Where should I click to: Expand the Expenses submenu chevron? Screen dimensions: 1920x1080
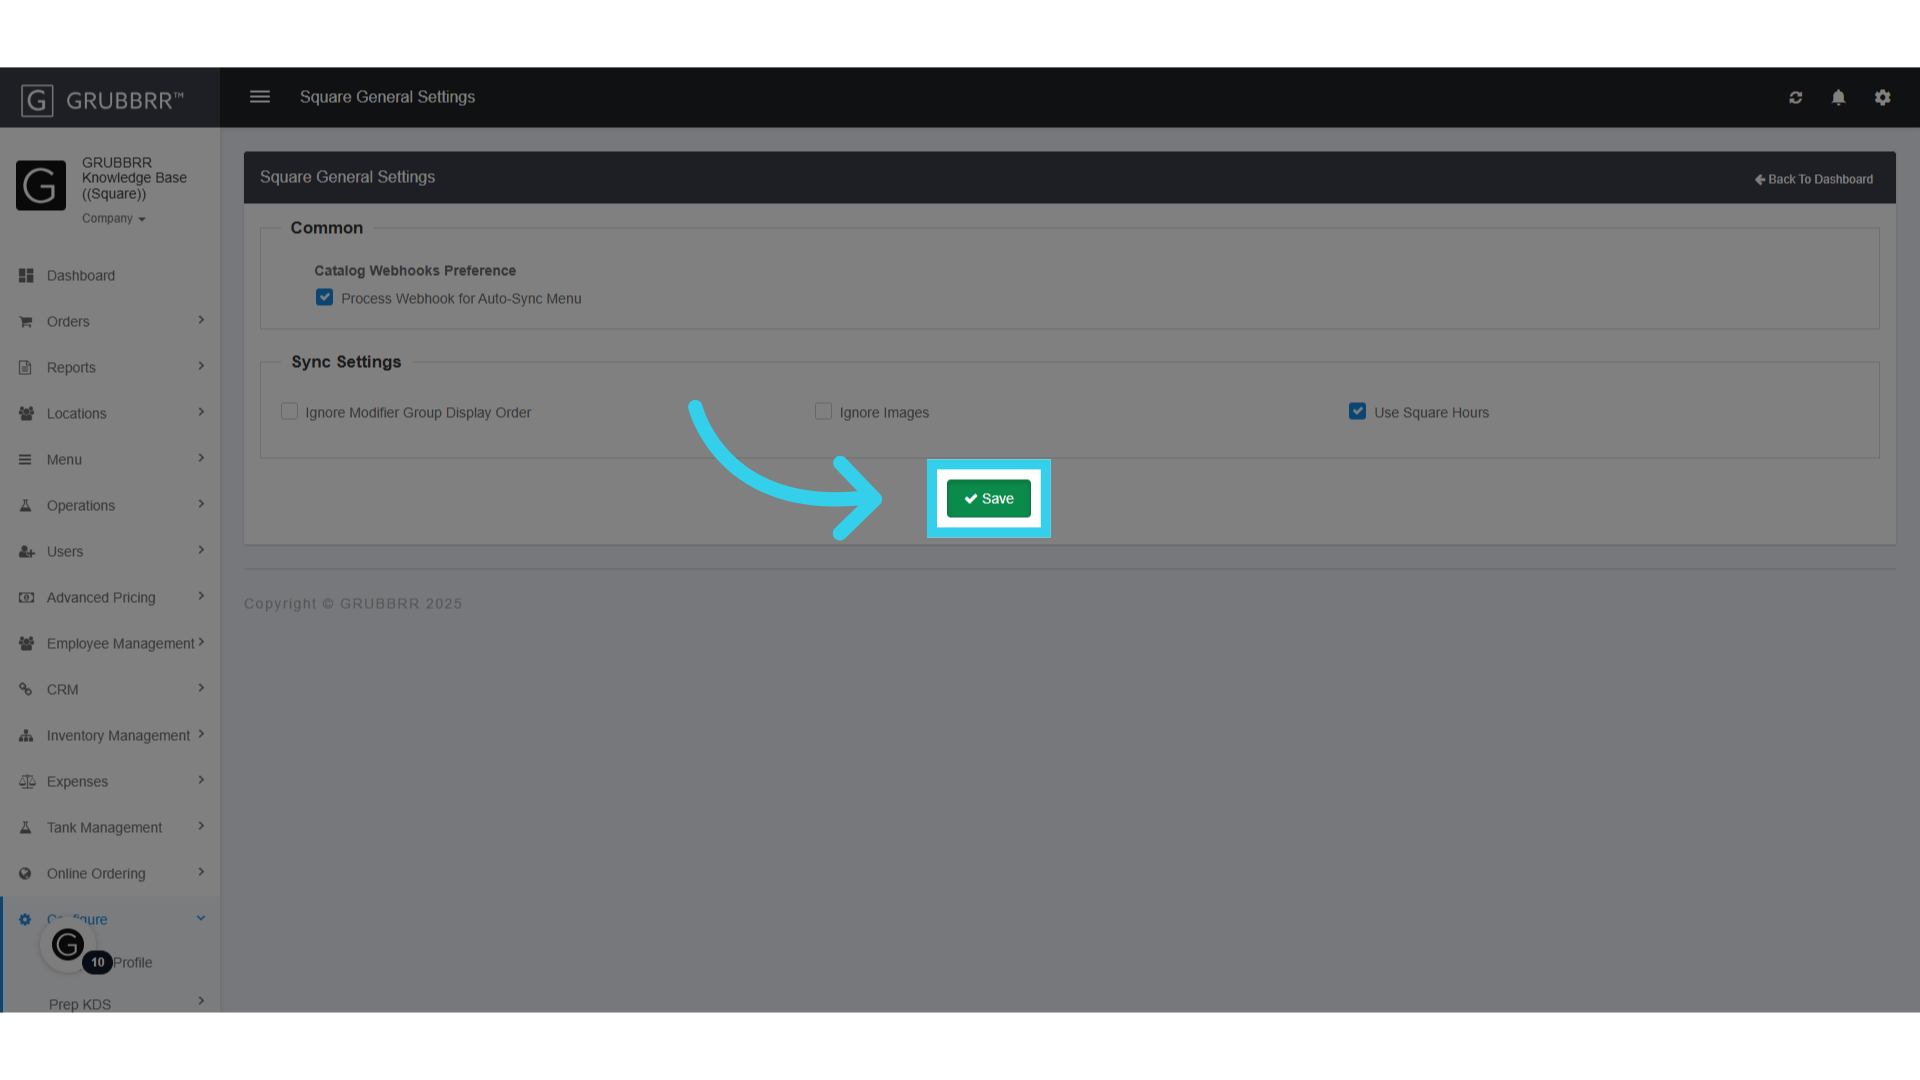(x=201, y=780)
